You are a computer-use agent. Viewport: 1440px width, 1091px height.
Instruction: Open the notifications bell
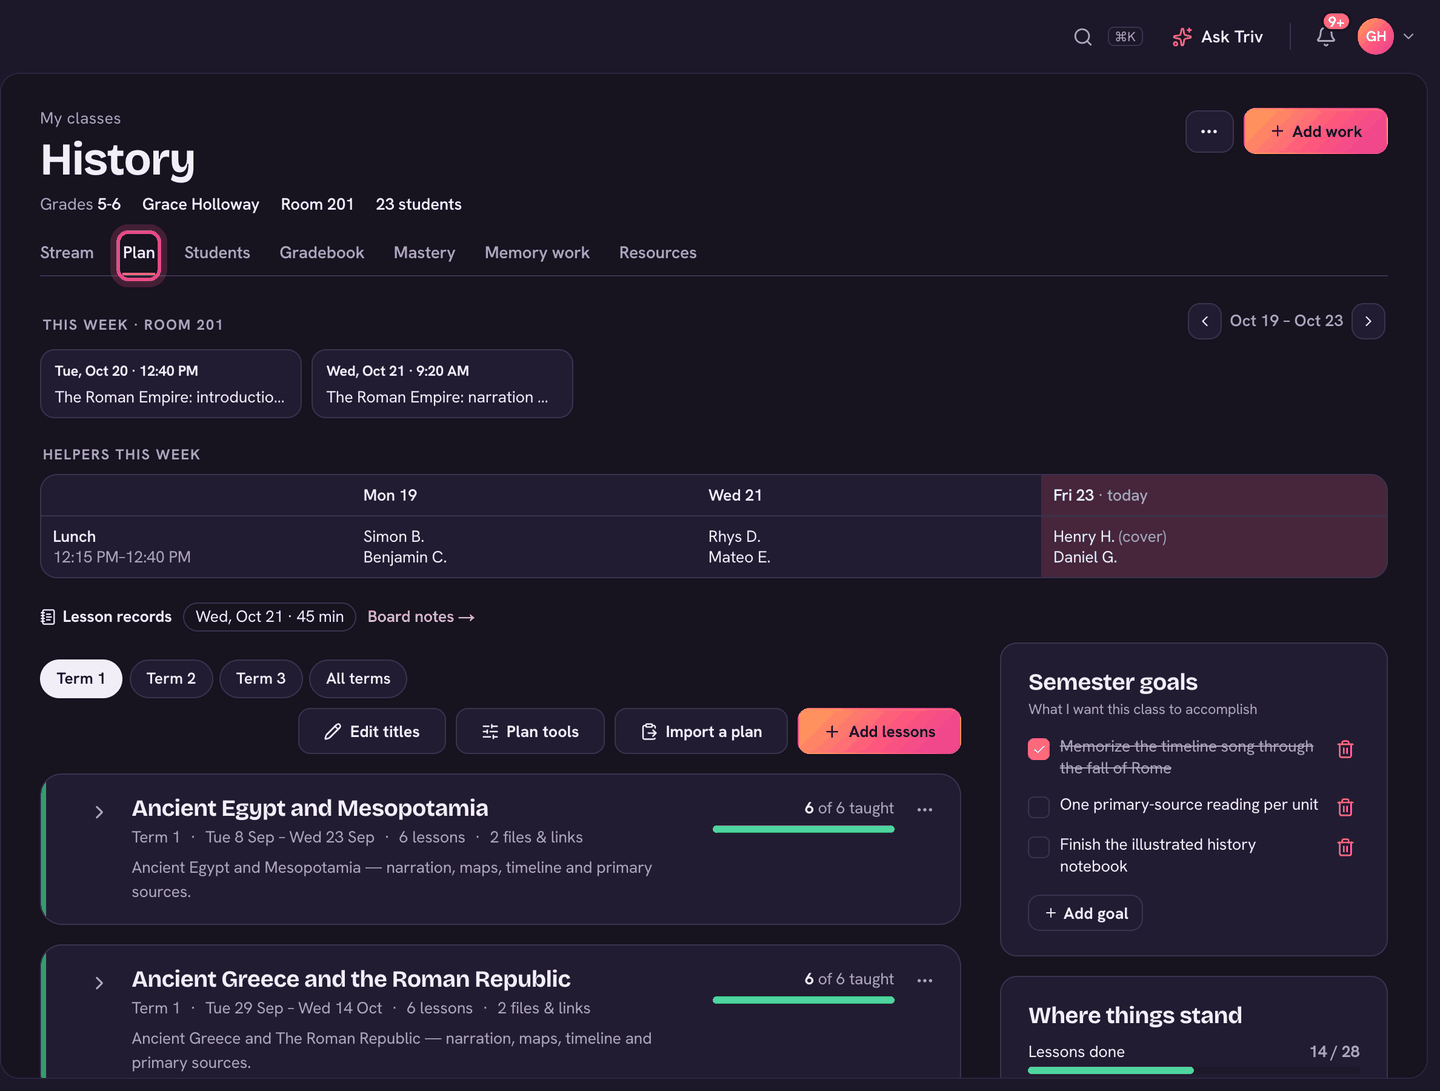pos(1326,37)
